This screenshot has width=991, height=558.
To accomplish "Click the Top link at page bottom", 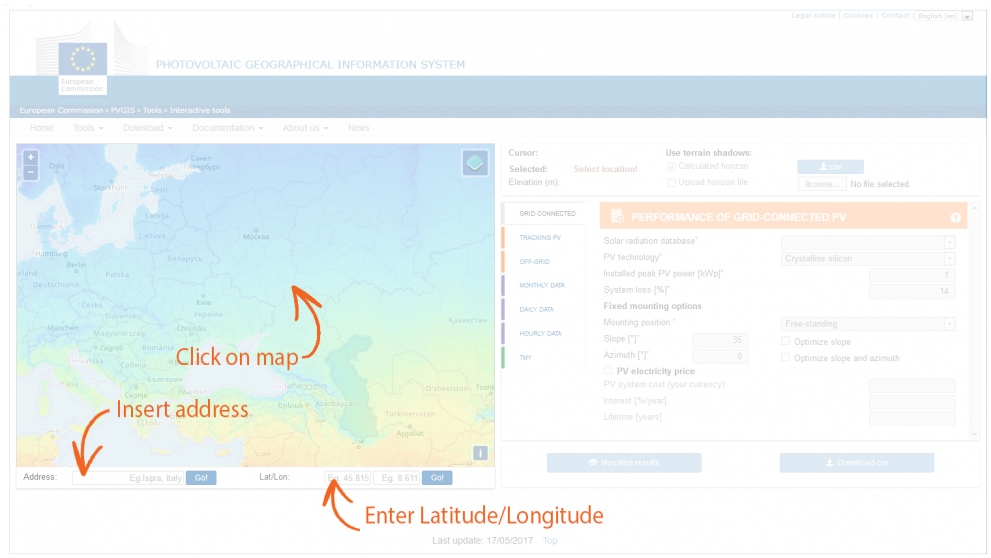I will click(550, 540).
